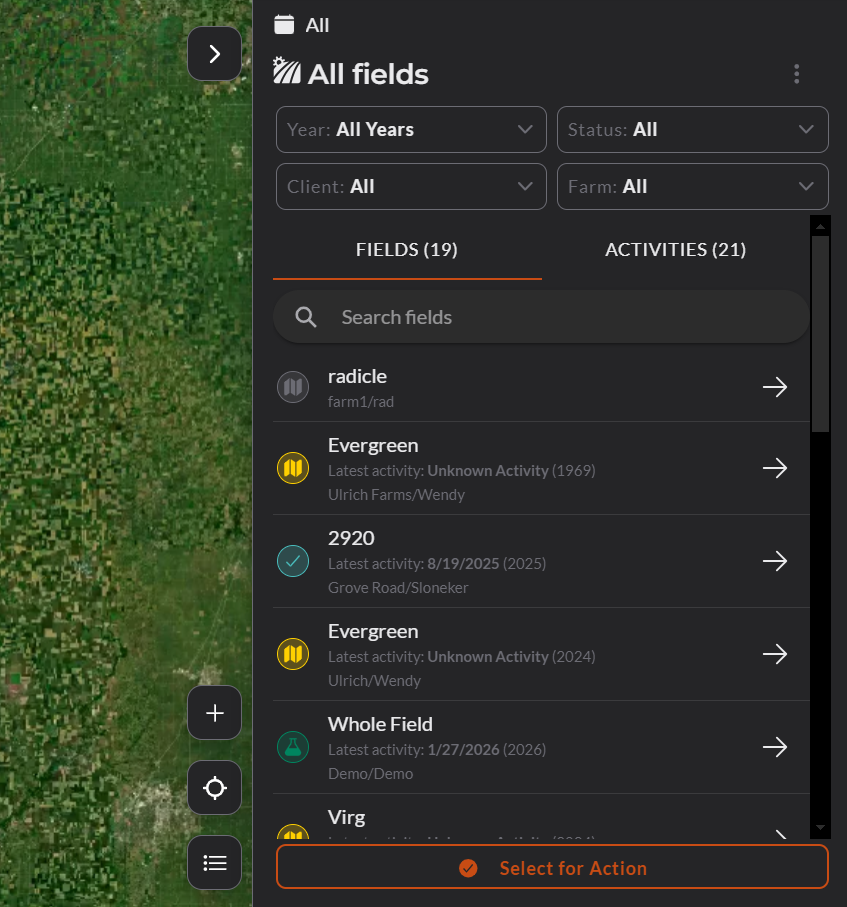Select the 'Virg' field name
This screenshot has height=907, width=847.
coord(347,817)
